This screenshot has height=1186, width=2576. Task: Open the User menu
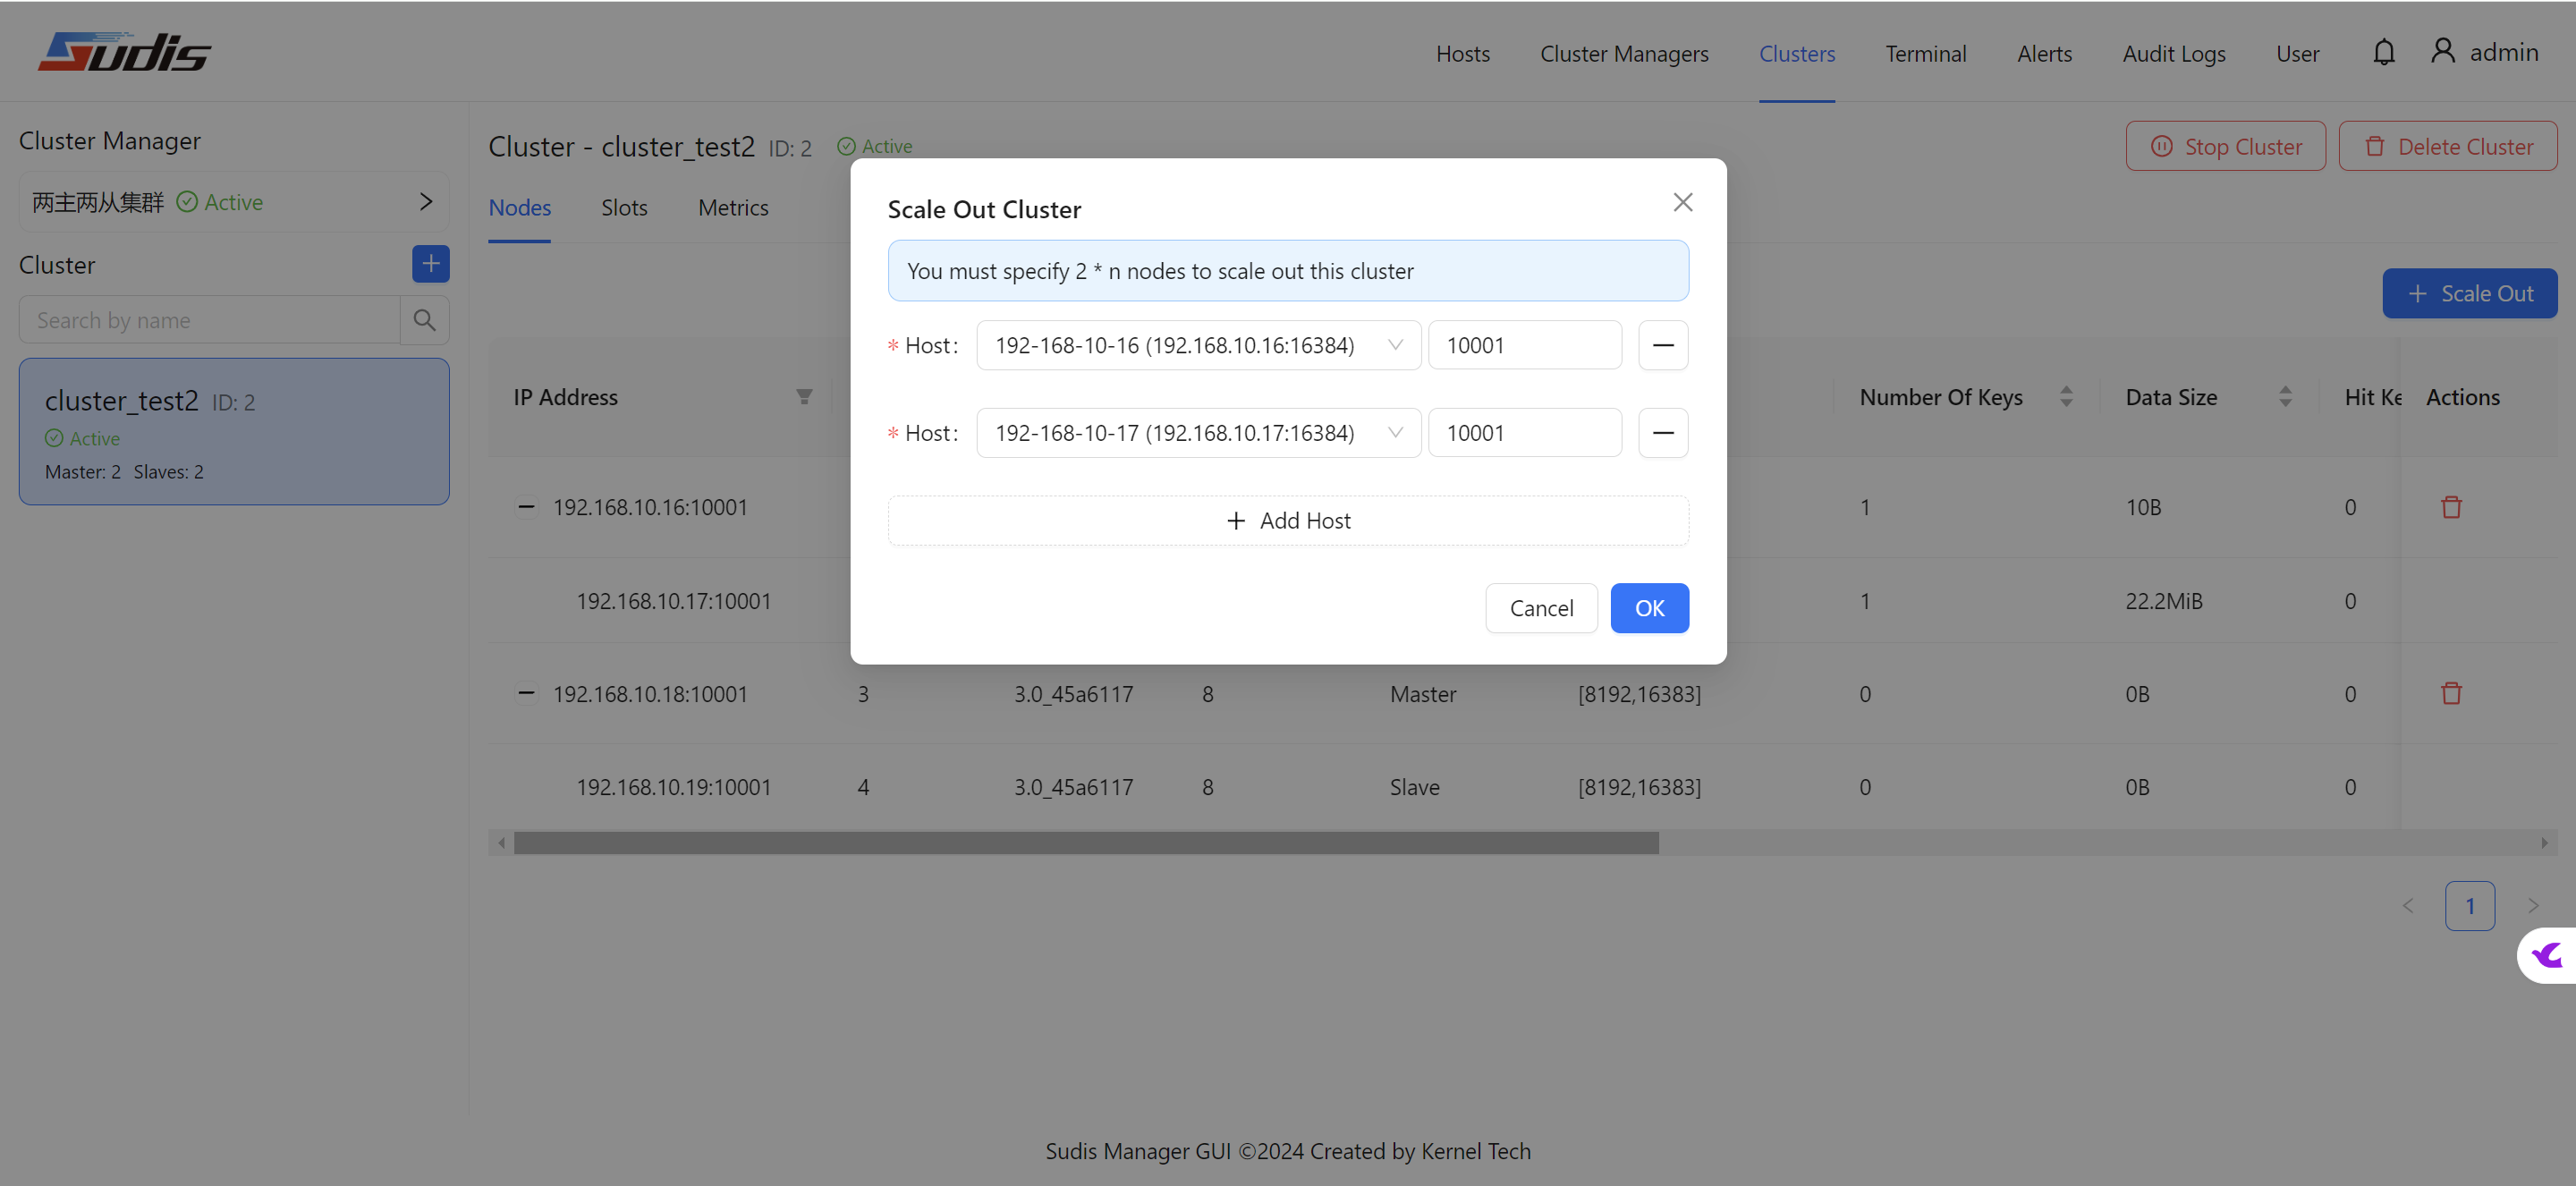(x=2297, y=54)
